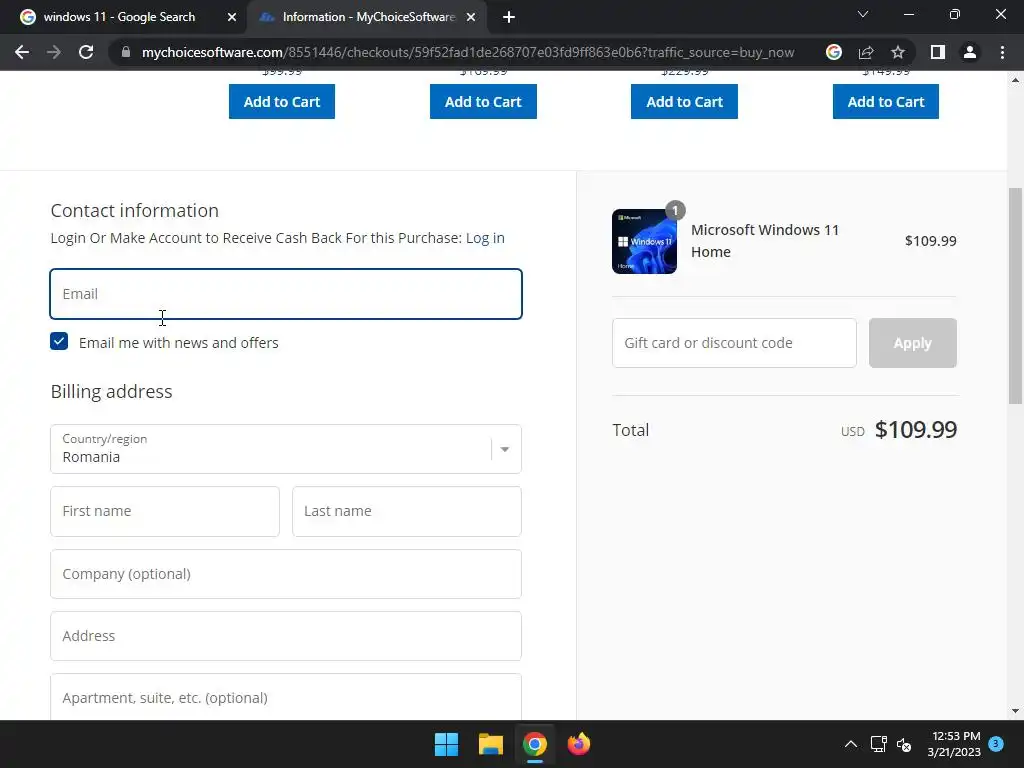Add the $149.99 product to cart
1024x768 pixels.
(886, 101)
